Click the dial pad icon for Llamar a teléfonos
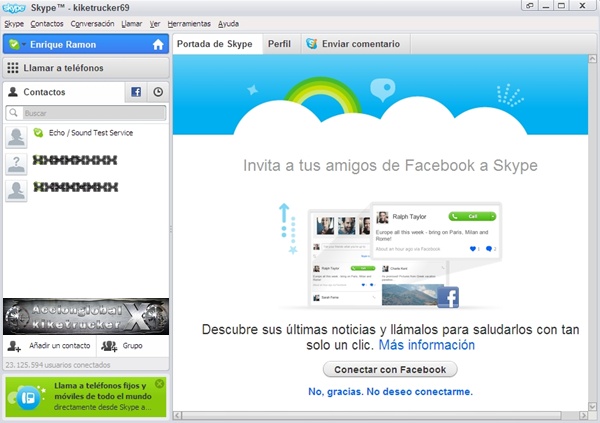600x423 pixels. [x=13, y=68]
